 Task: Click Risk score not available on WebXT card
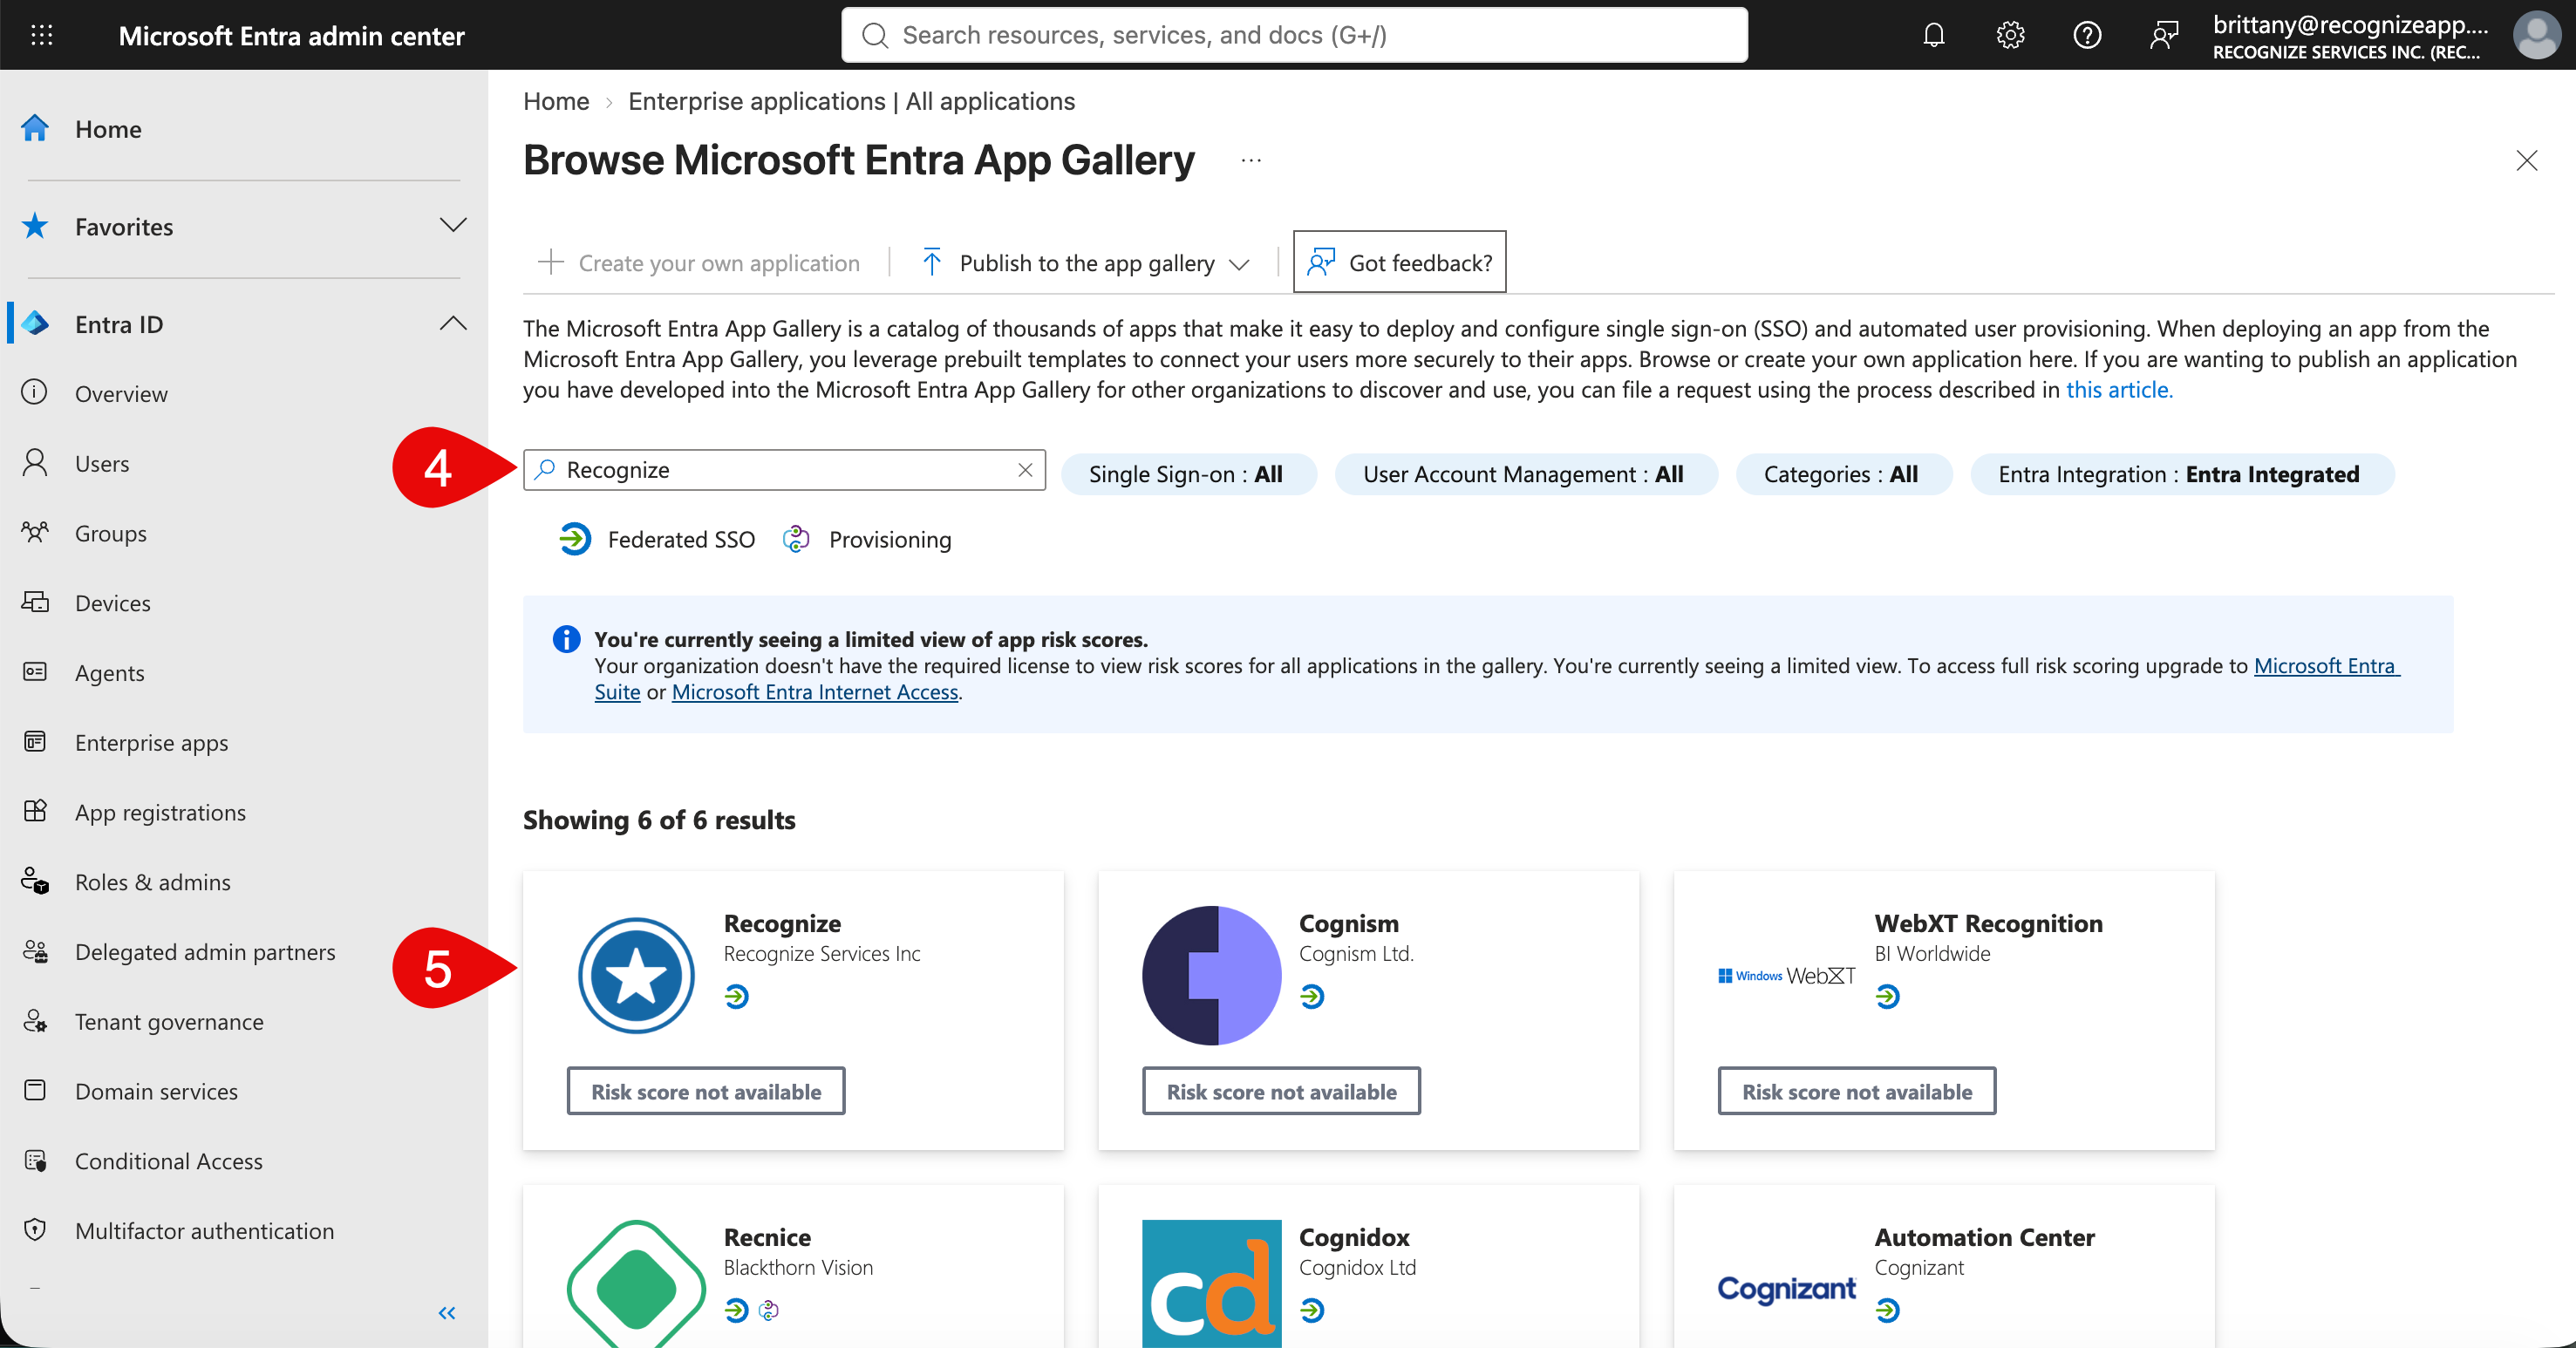(x=1856, y=1091)
